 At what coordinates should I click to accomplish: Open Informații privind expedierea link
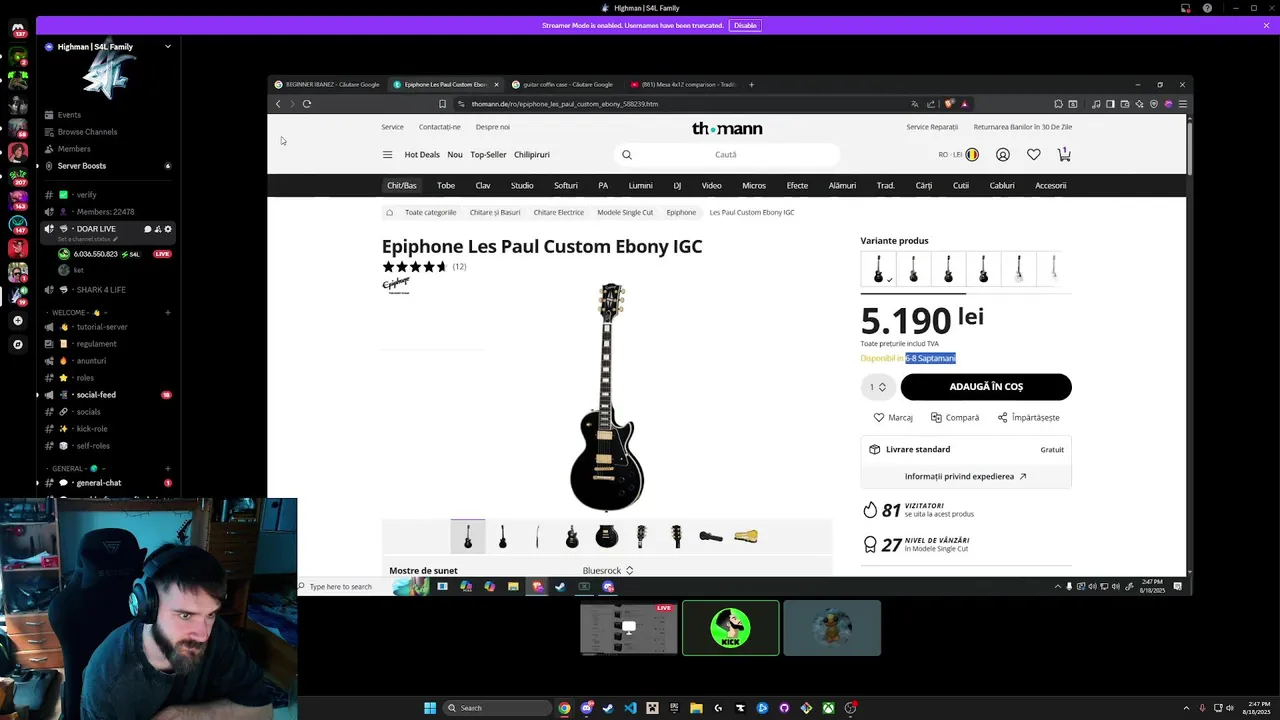(965, 476)
